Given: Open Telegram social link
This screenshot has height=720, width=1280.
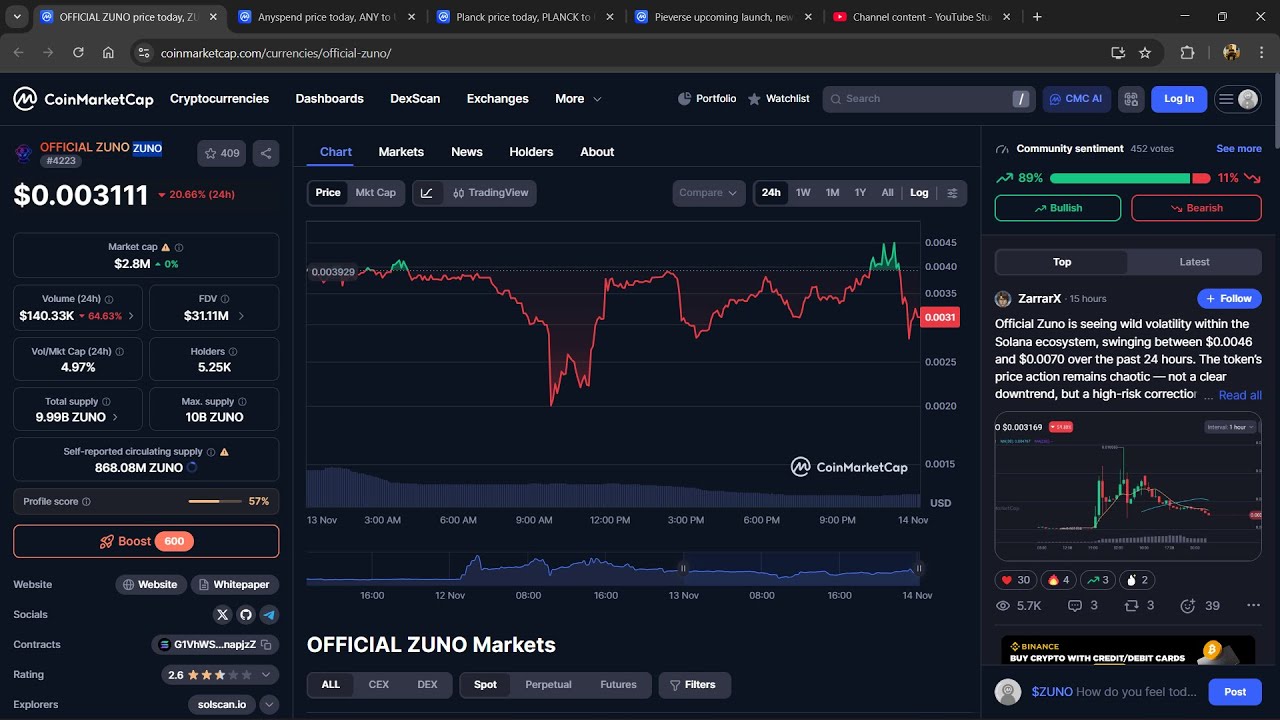Looking at the screenshot, I should point(269,615).
